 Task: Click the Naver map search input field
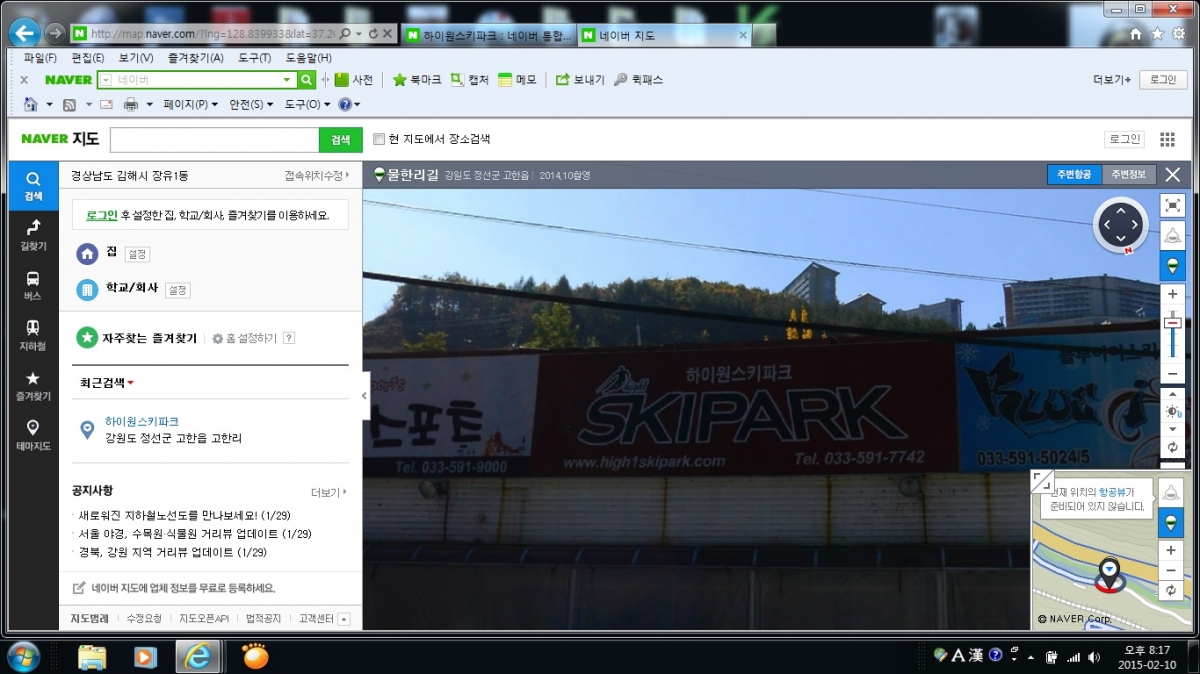[214, 140]
